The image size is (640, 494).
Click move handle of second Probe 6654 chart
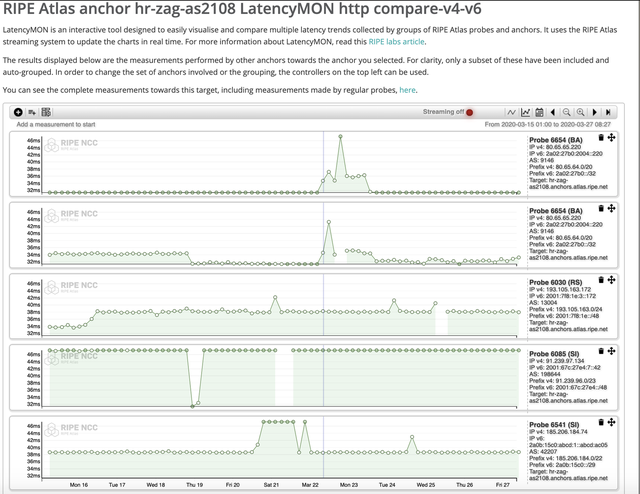[x=611, y=209]
